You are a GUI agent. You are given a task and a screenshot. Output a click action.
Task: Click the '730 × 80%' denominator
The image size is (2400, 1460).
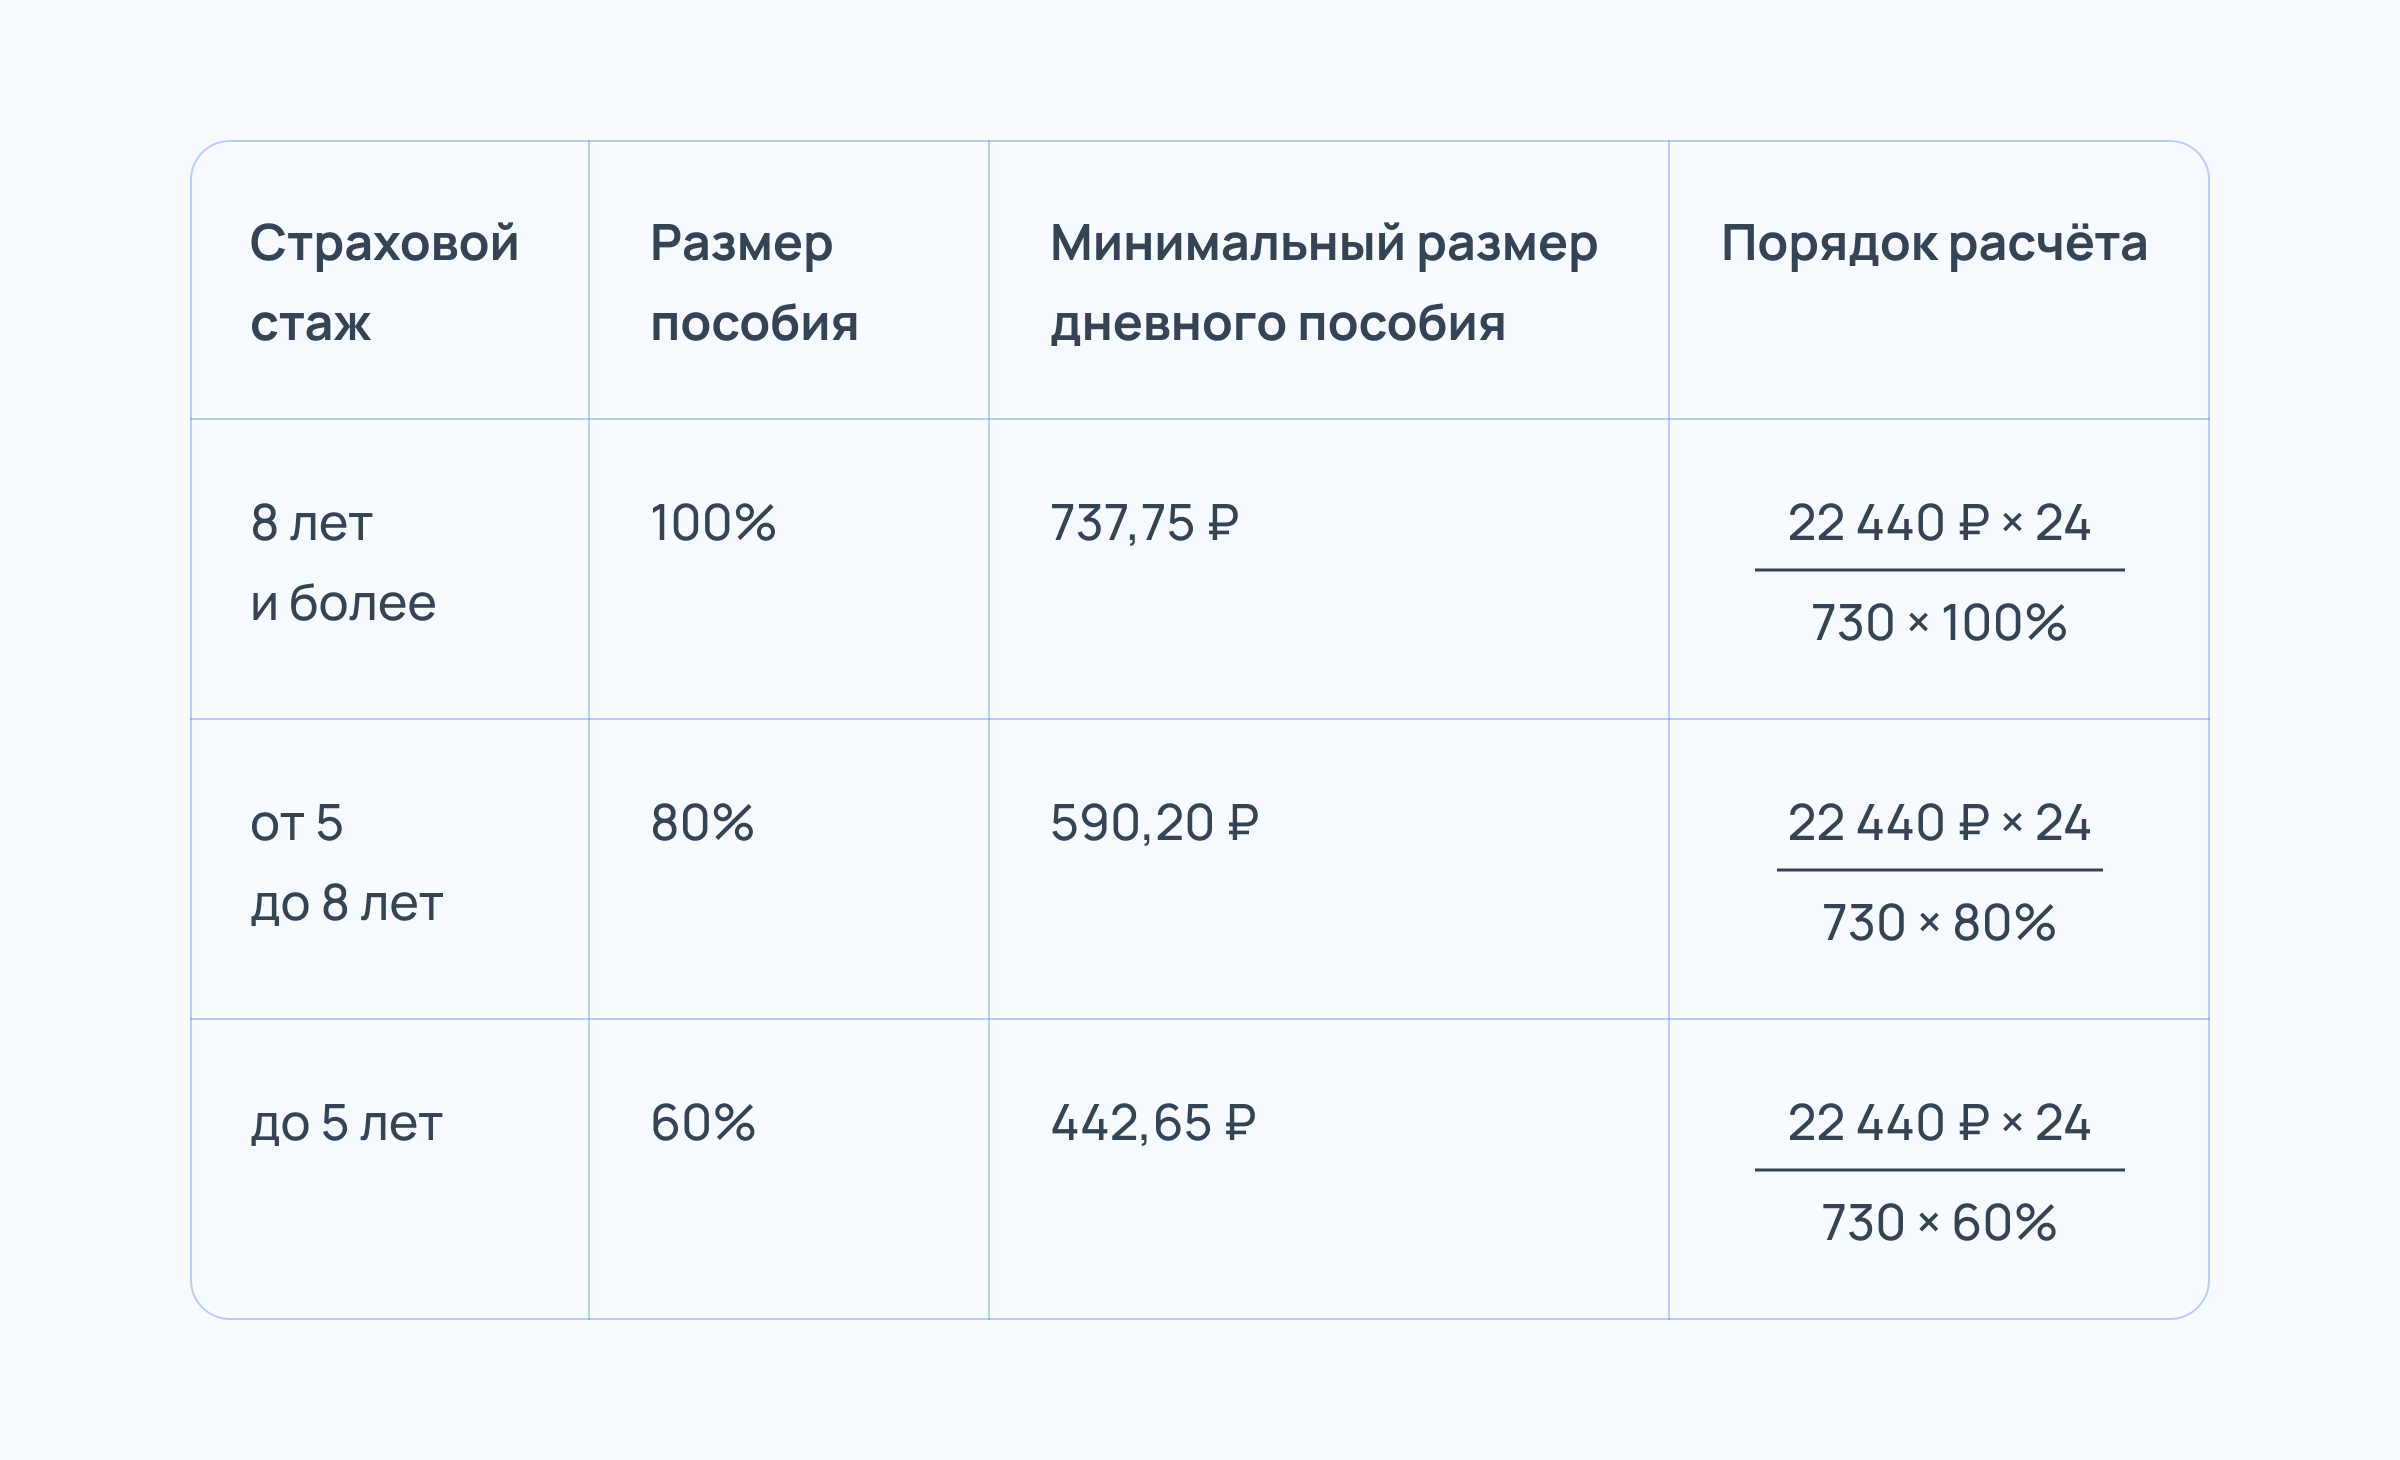click(x=1939, y=923)
